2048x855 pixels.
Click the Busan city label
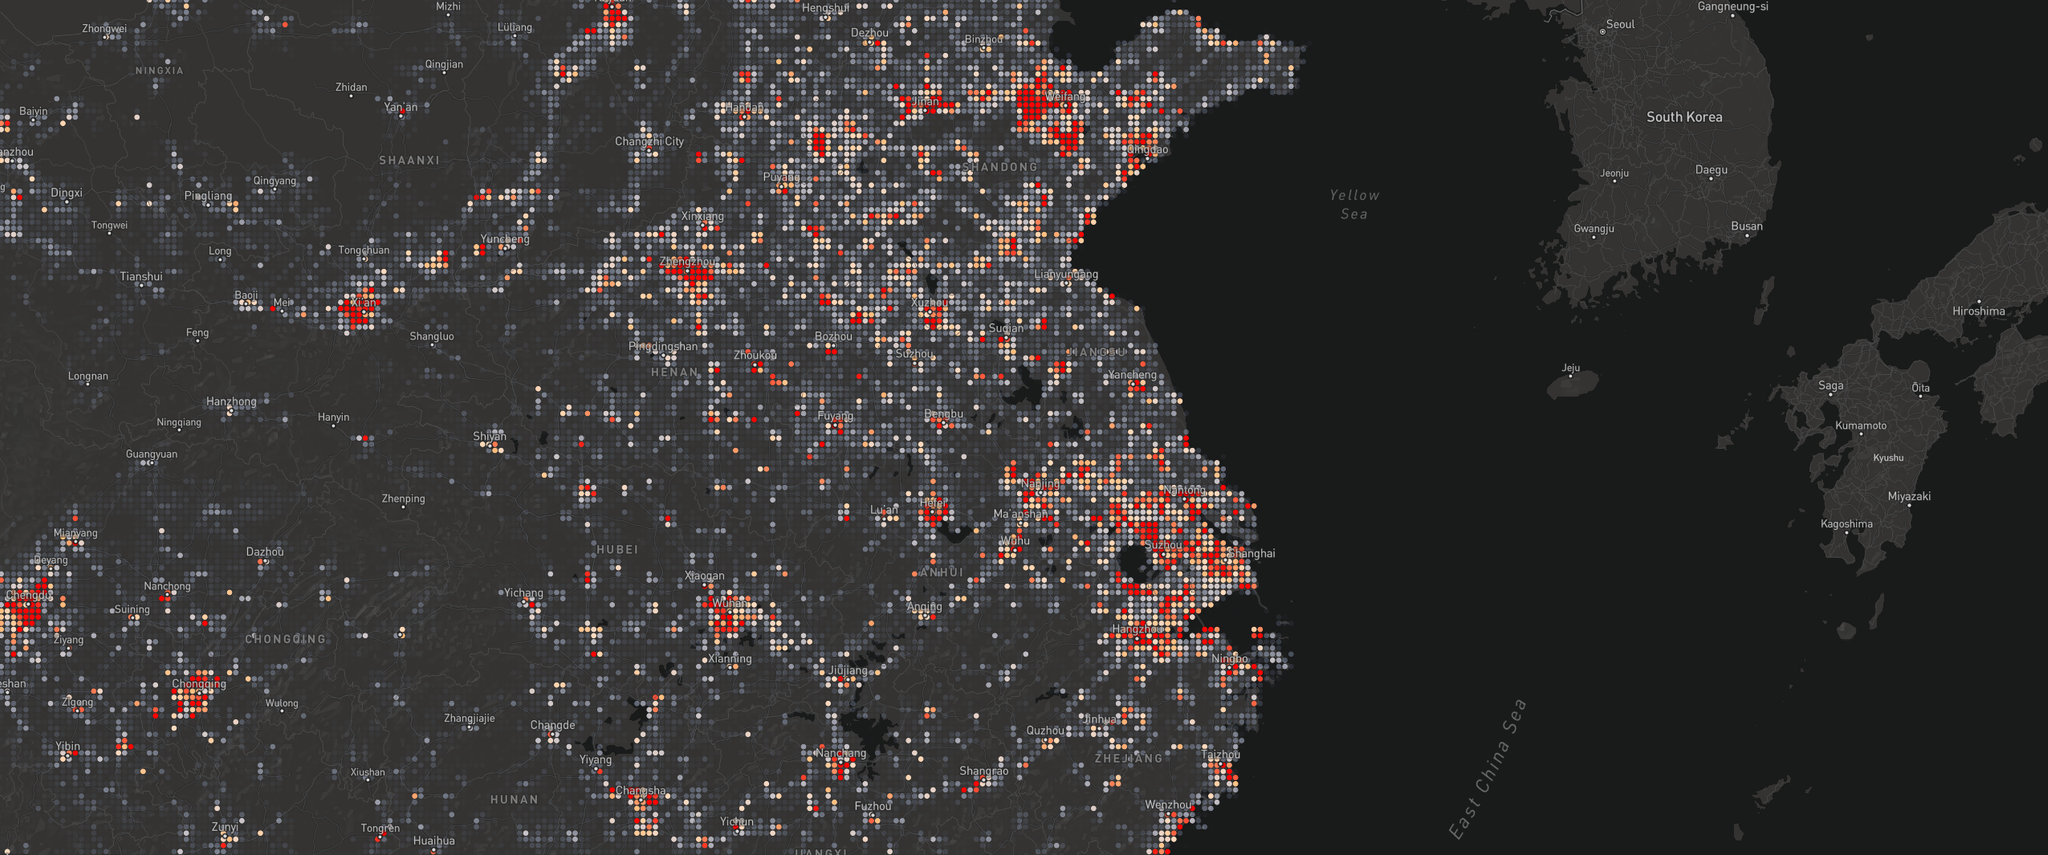(x=1747, y=226)
